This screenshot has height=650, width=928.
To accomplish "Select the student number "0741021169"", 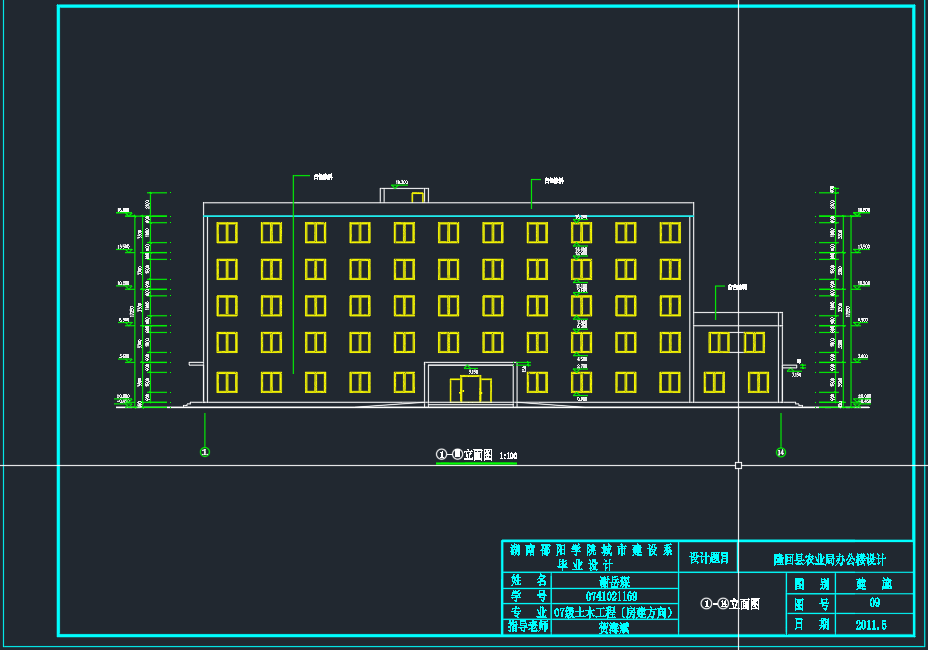I will [611, 596].
